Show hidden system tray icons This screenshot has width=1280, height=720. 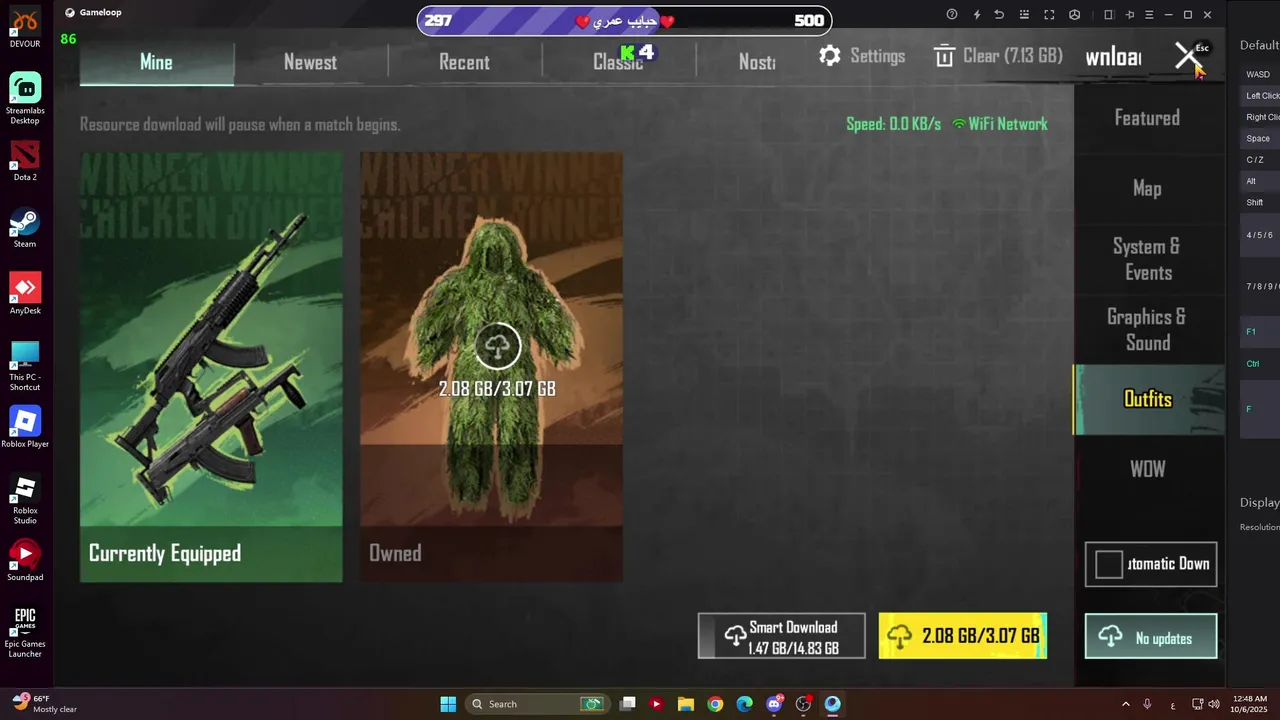point(1125,704)
